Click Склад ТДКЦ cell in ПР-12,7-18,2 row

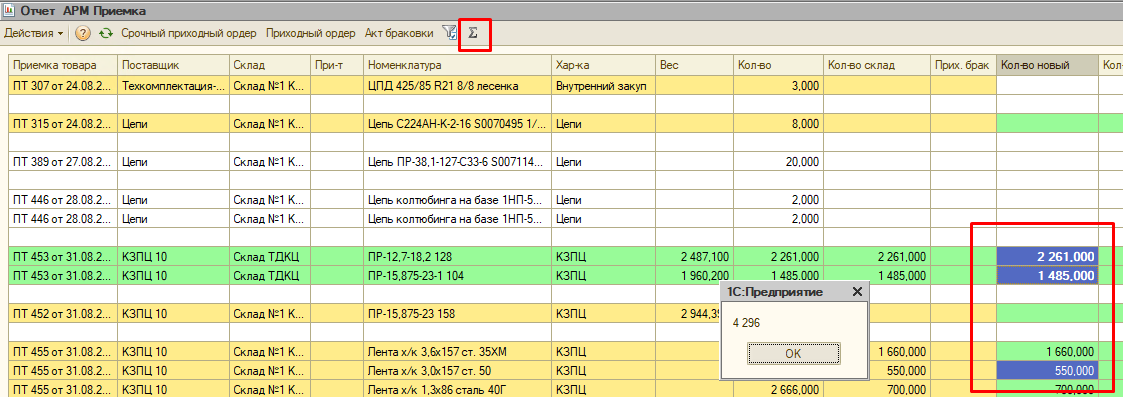(x=269, y=256)
